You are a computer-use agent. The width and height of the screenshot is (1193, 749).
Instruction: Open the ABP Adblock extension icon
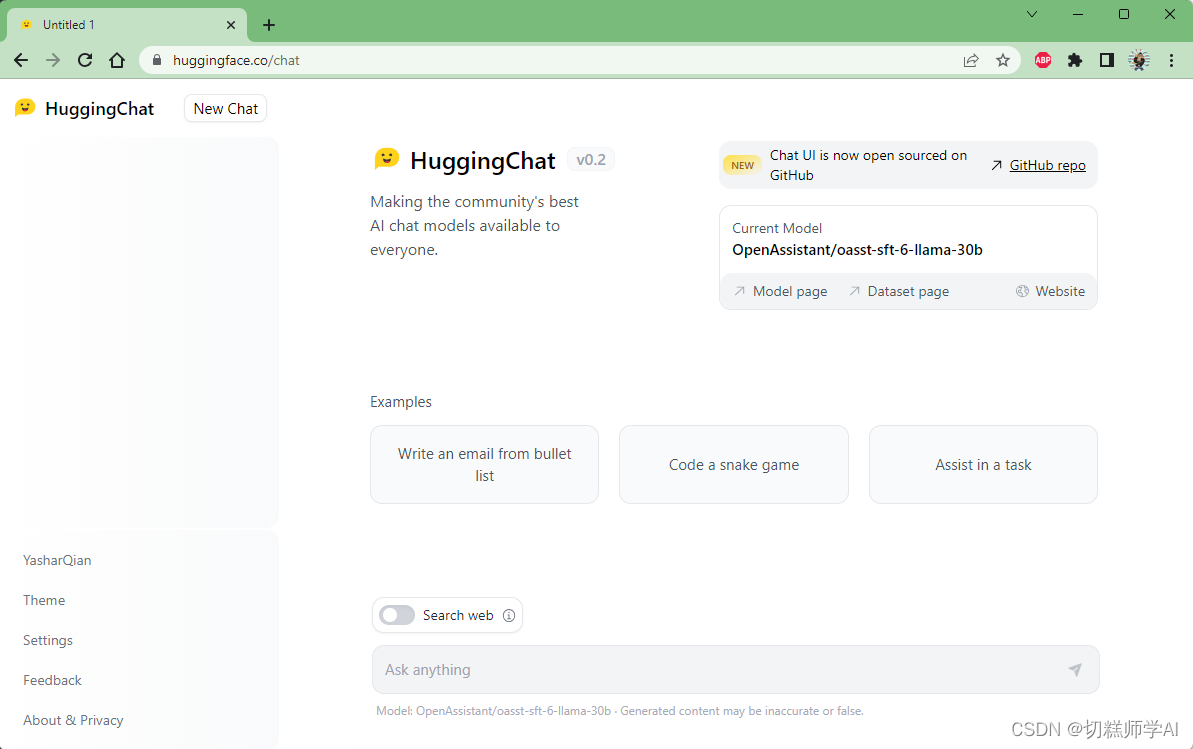pyautogui.click(x=1043, y=60)
